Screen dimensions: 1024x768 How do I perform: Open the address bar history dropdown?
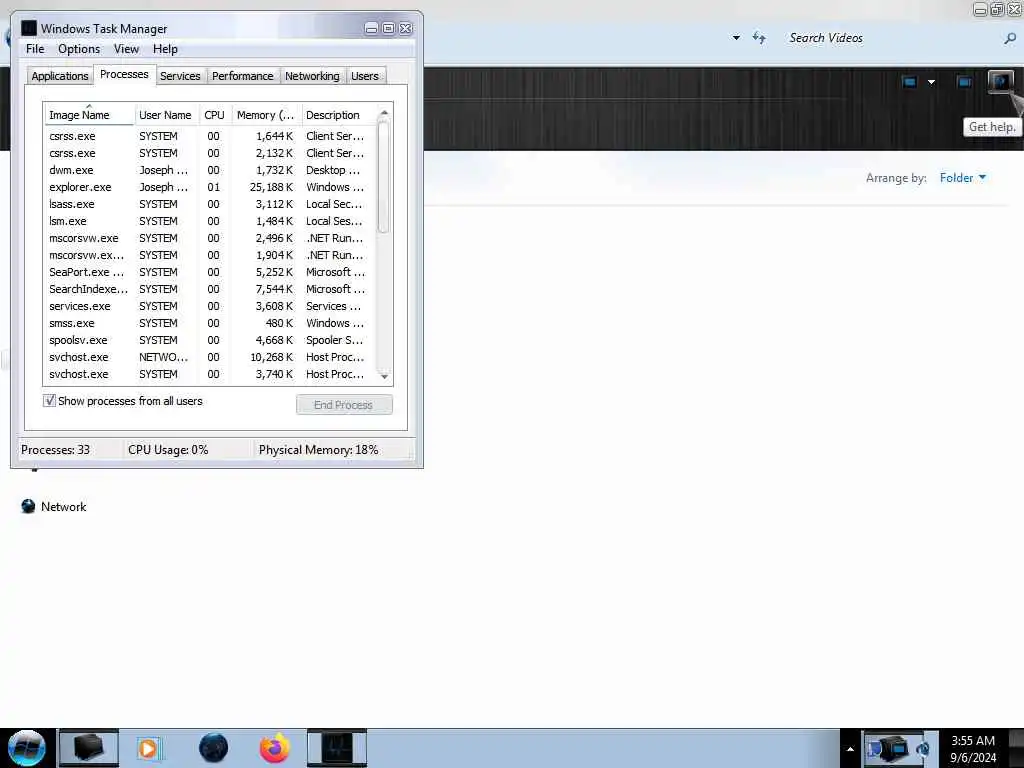click(736, 38)
